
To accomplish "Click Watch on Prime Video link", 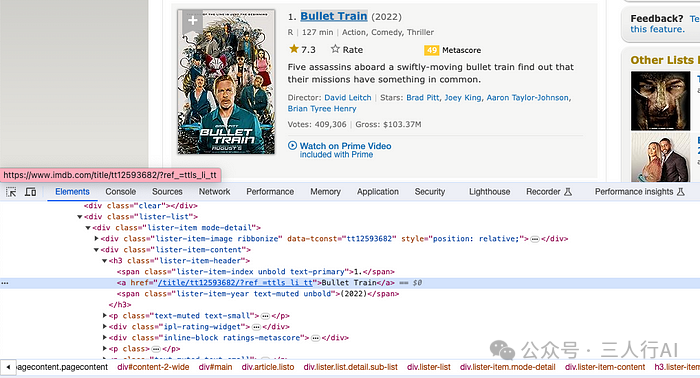I will (x=345, y=146).
